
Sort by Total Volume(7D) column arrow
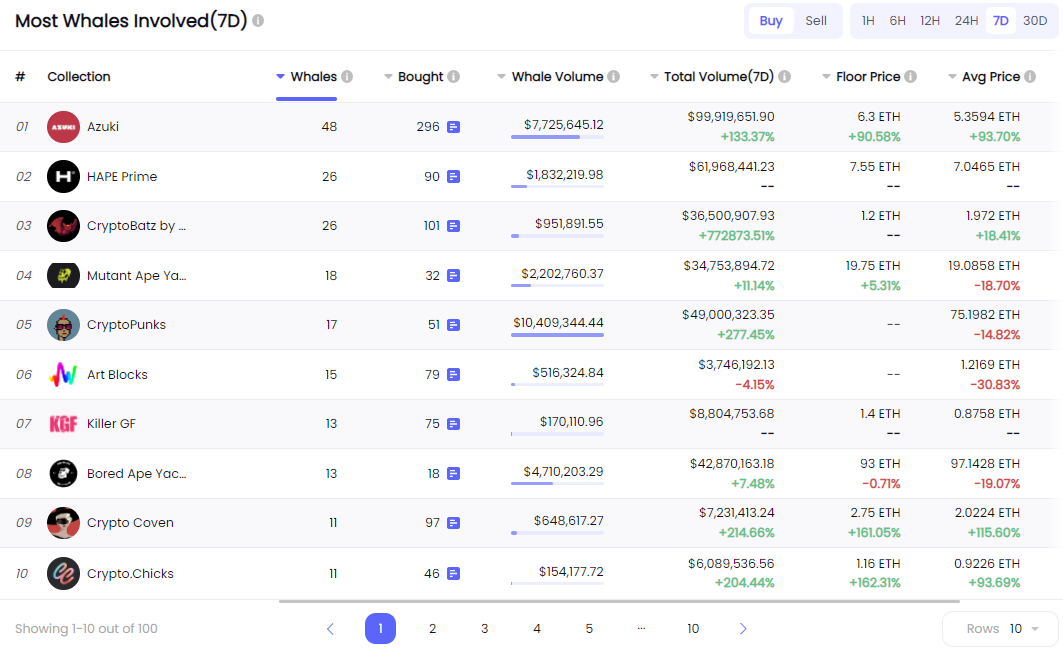(654, 77)
